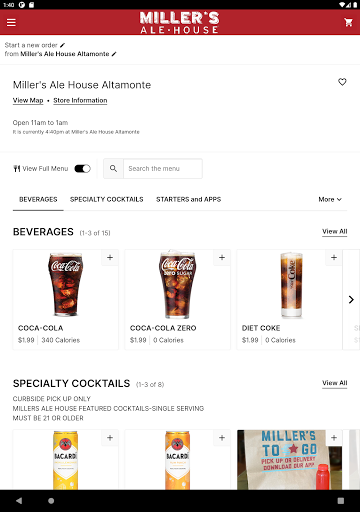
Task: Open the shopping cart
Action: click(349, 22)
